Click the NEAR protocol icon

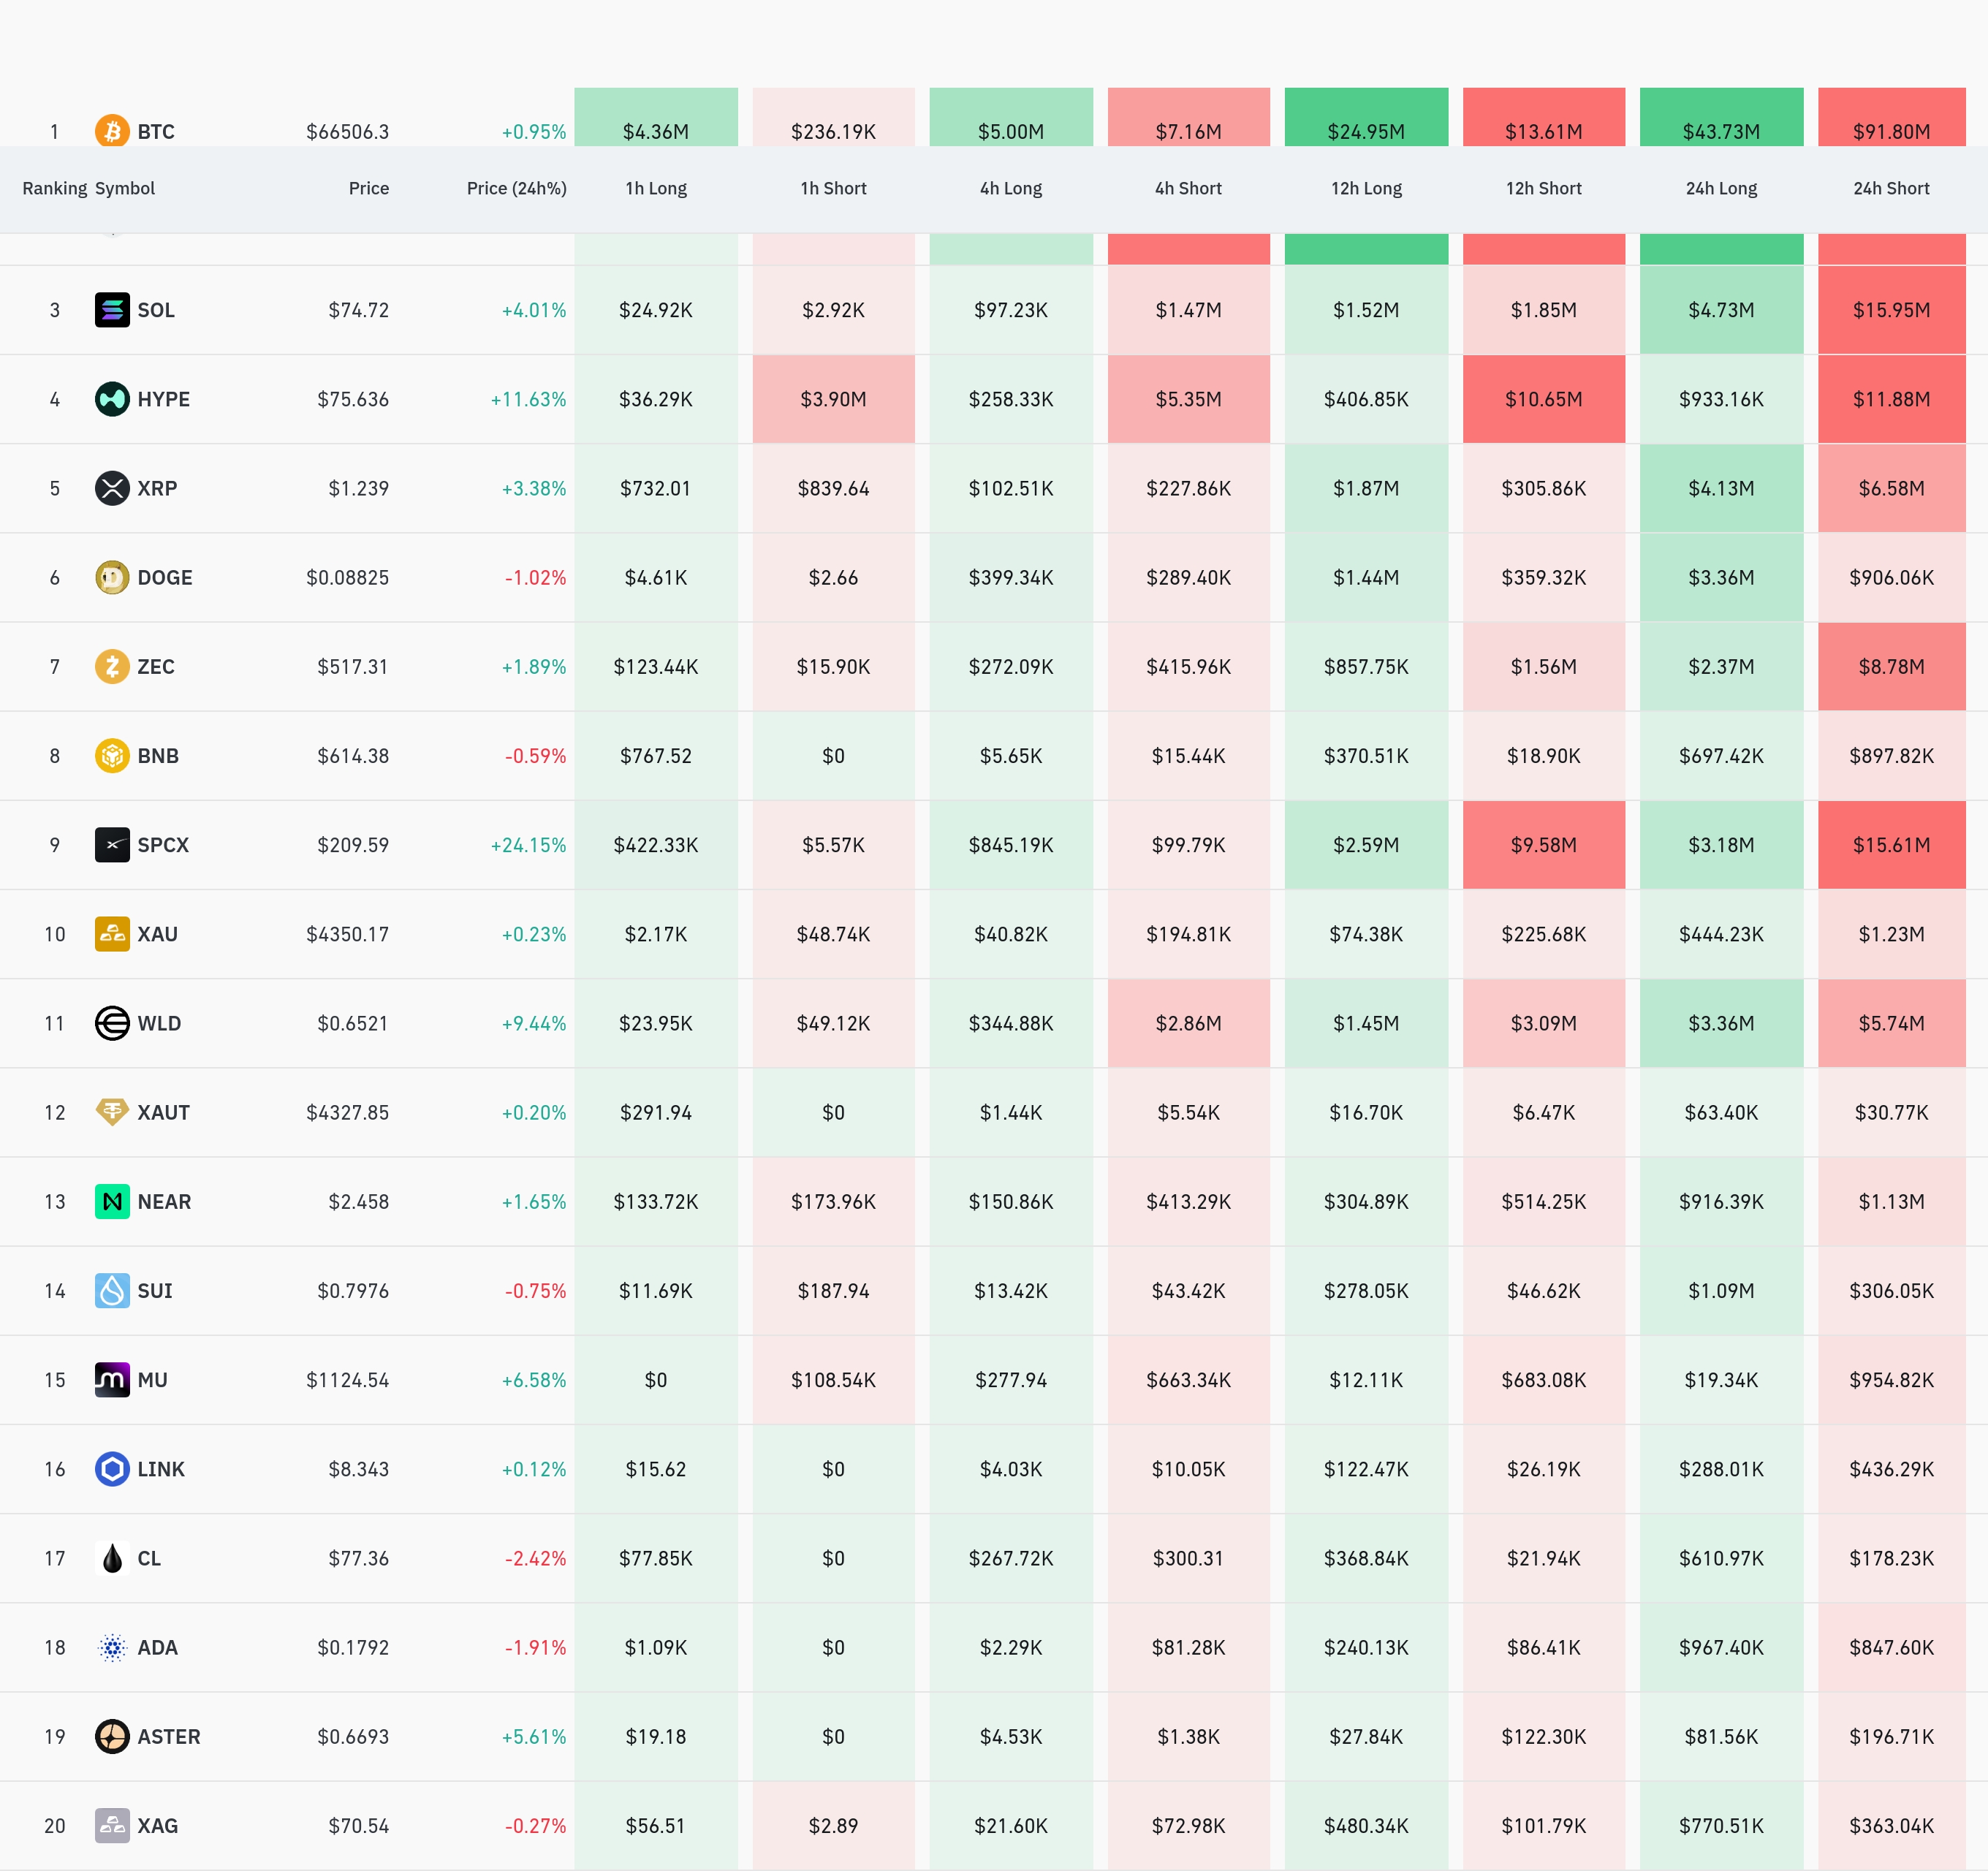pos(112,1201)
